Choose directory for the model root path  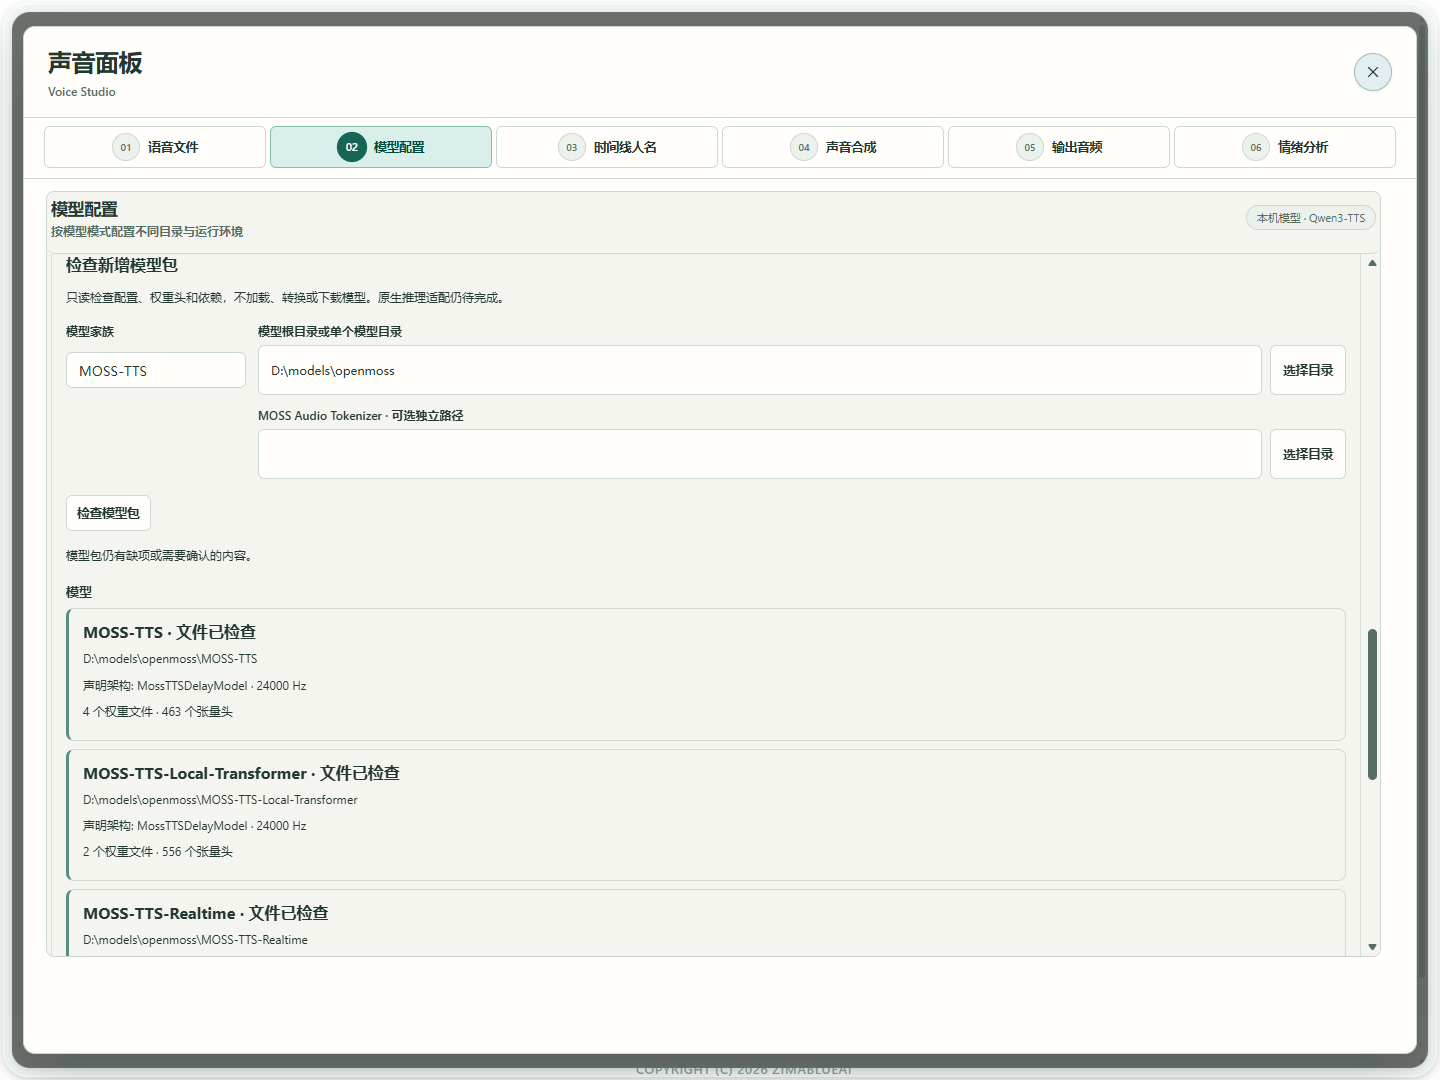coord(1308,370)
